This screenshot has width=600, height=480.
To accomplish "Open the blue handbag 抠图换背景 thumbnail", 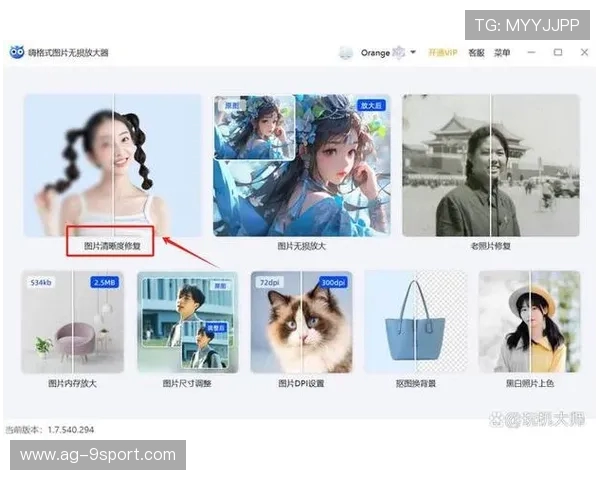I will click(x=415, y=322).
